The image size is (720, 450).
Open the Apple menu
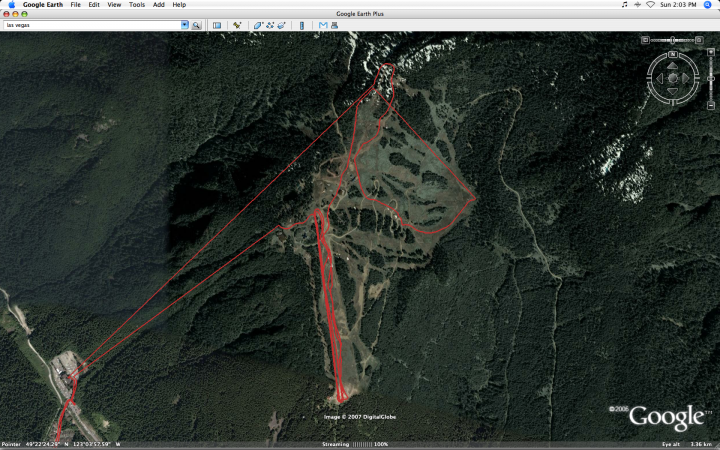tap(11, 5)
